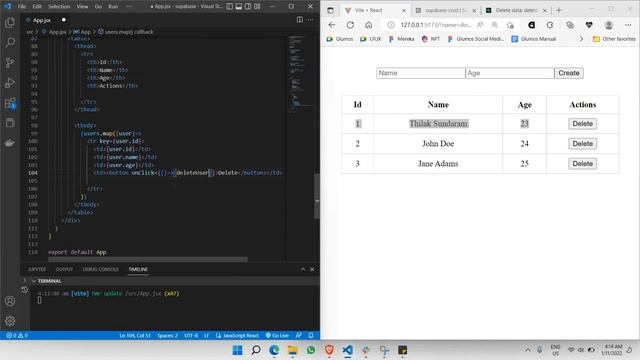
Task: Open the browser Collections icon
Action: [570, 25]
